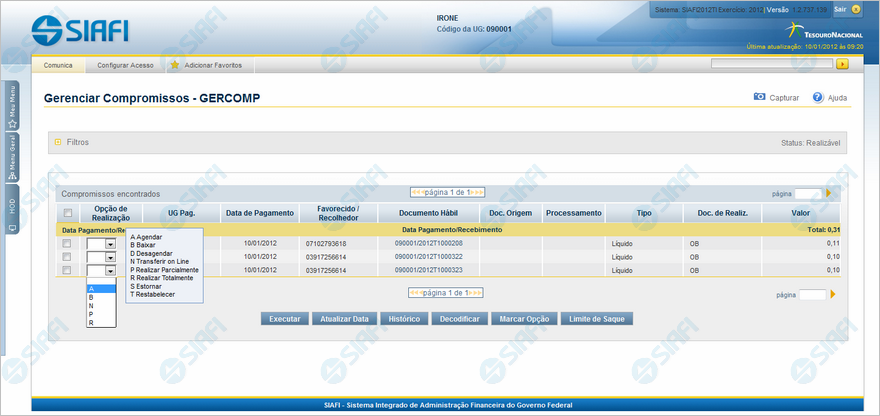This screenshot has width=880, height=416.
Task: Open the Meu Menu side tab
Action: (x=12, y=102)
